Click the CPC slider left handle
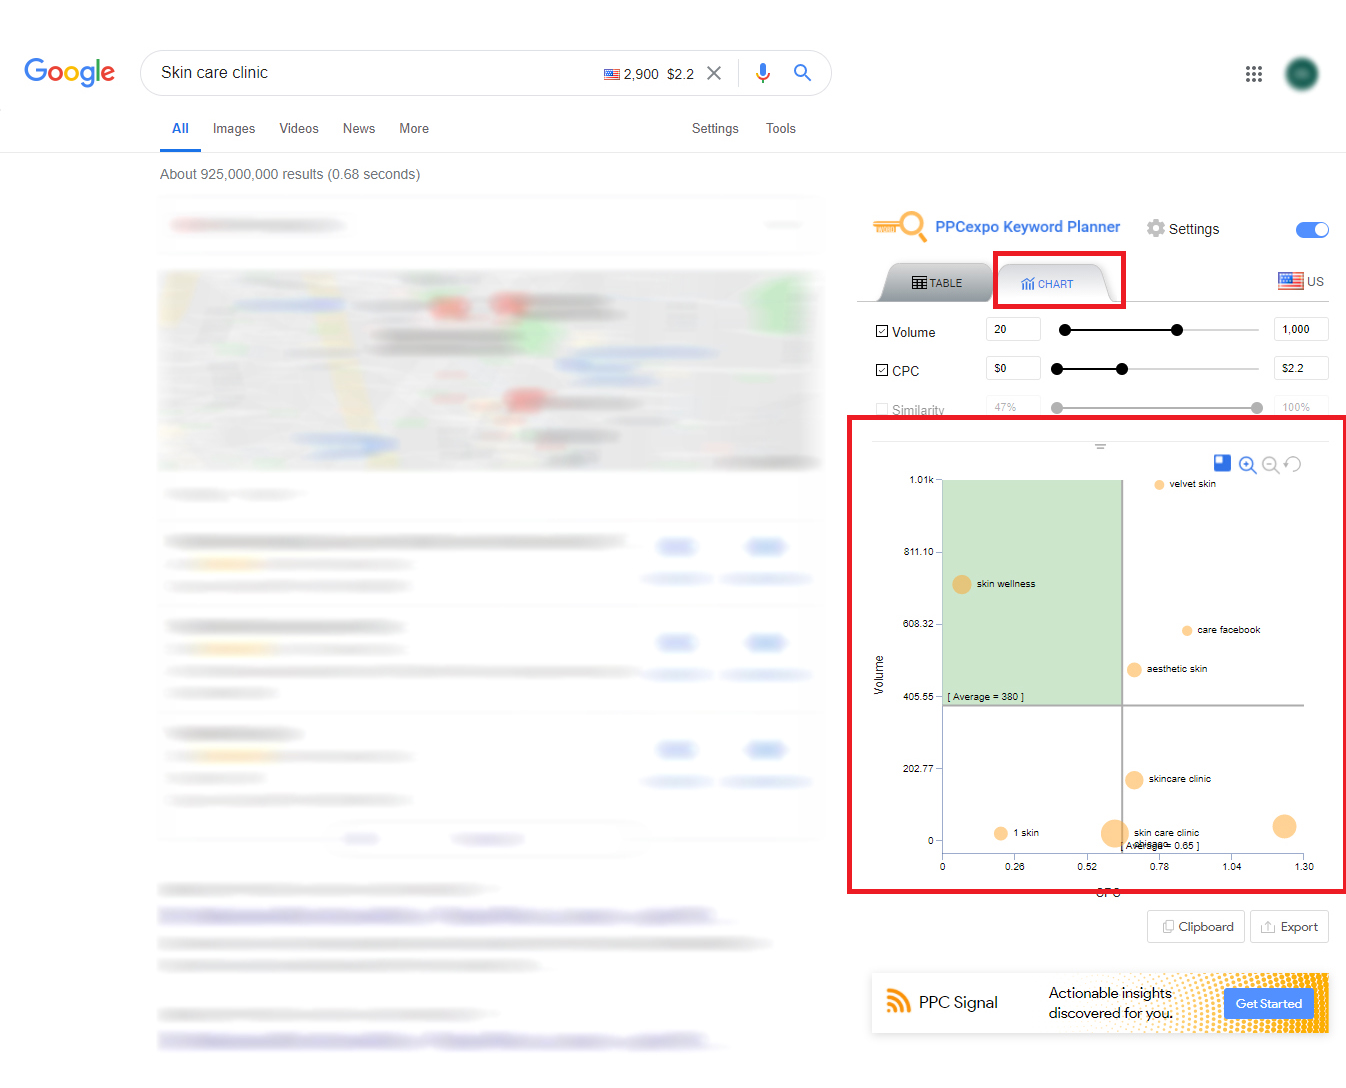The width and height of the screenshot is (1346, 1088). [1057, 369]
